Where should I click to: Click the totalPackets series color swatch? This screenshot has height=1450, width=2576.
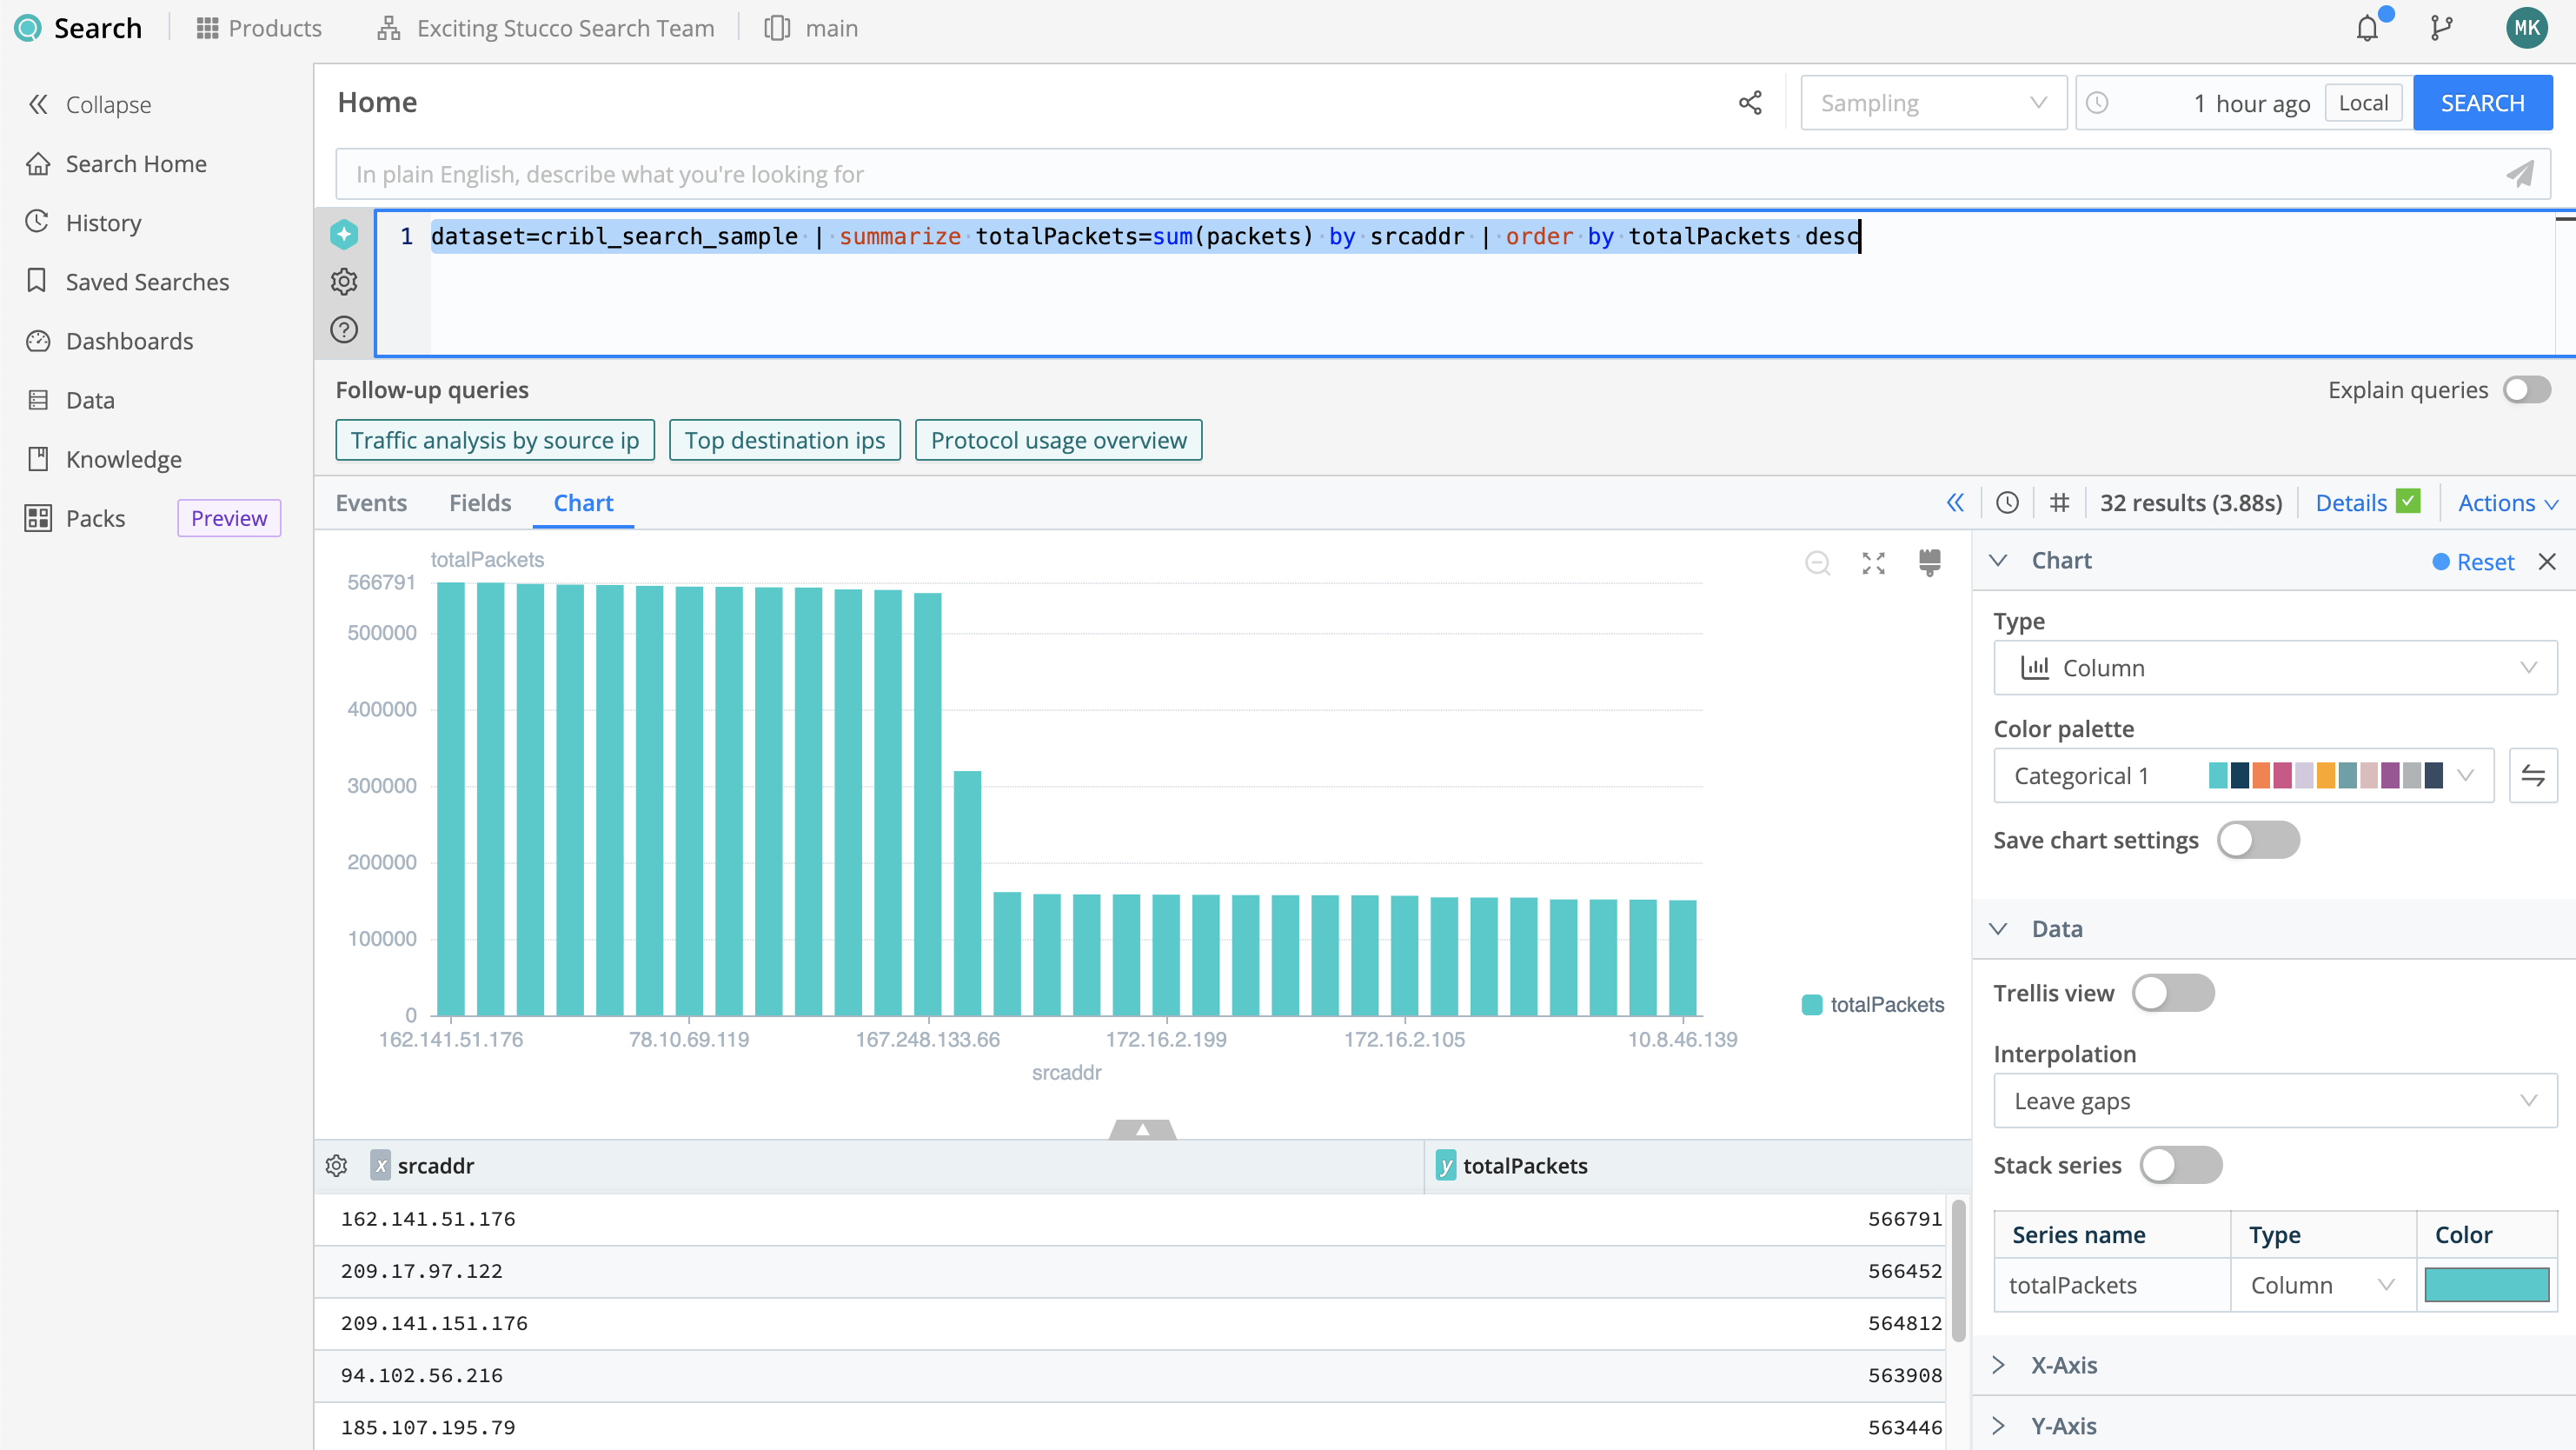pos(2486,1285)
